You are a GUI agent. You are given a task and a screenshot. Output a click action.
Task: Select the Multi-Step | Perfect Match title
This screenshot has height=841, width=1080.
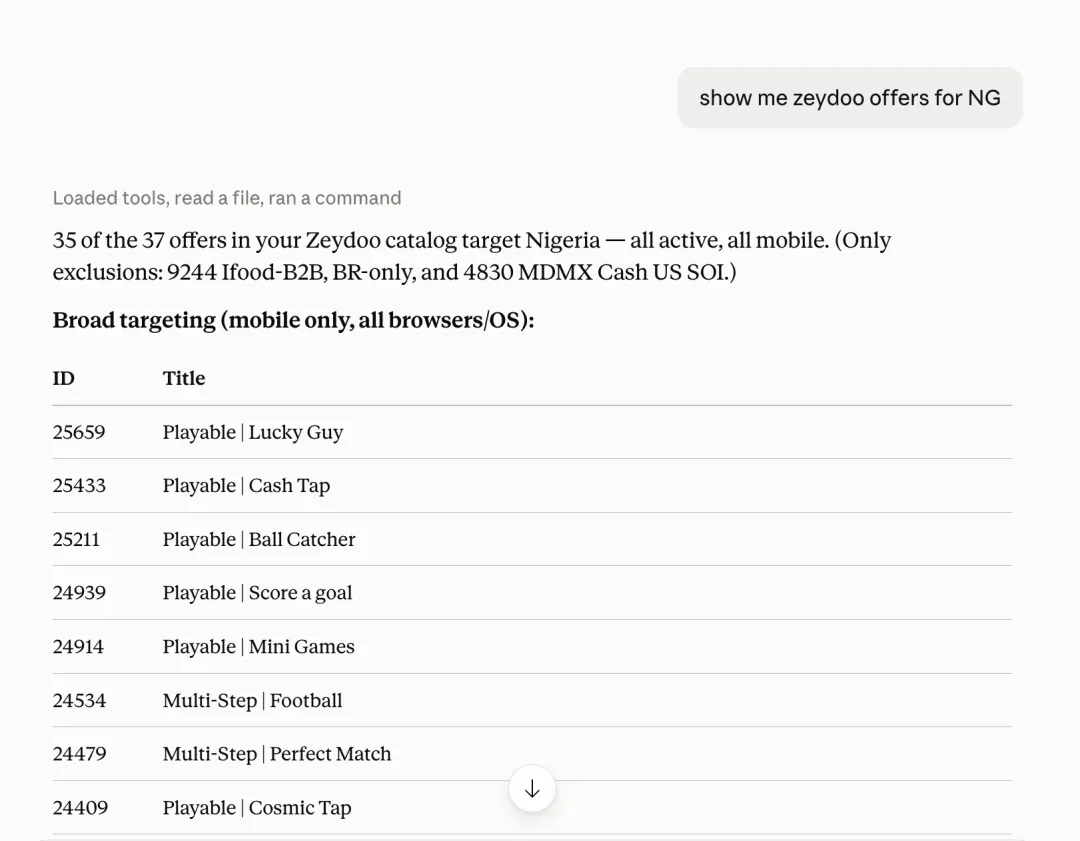point(277,754)
